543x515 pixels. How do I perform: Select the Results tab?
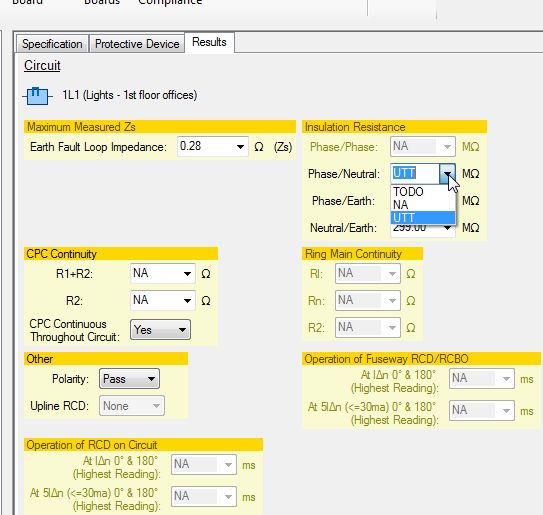click(x=209, y=42)
